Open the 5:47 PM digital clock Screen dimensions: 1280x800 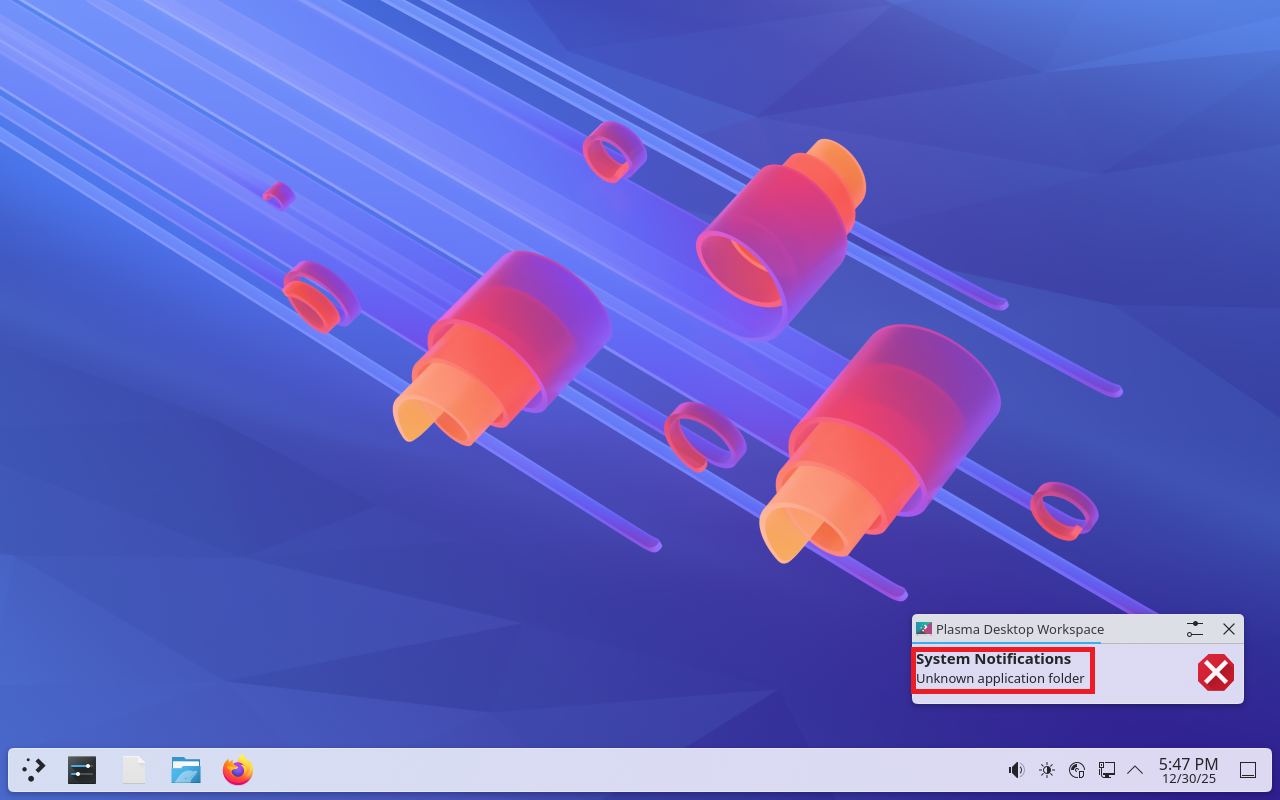pyautogui.click(x=1188, y=770)
